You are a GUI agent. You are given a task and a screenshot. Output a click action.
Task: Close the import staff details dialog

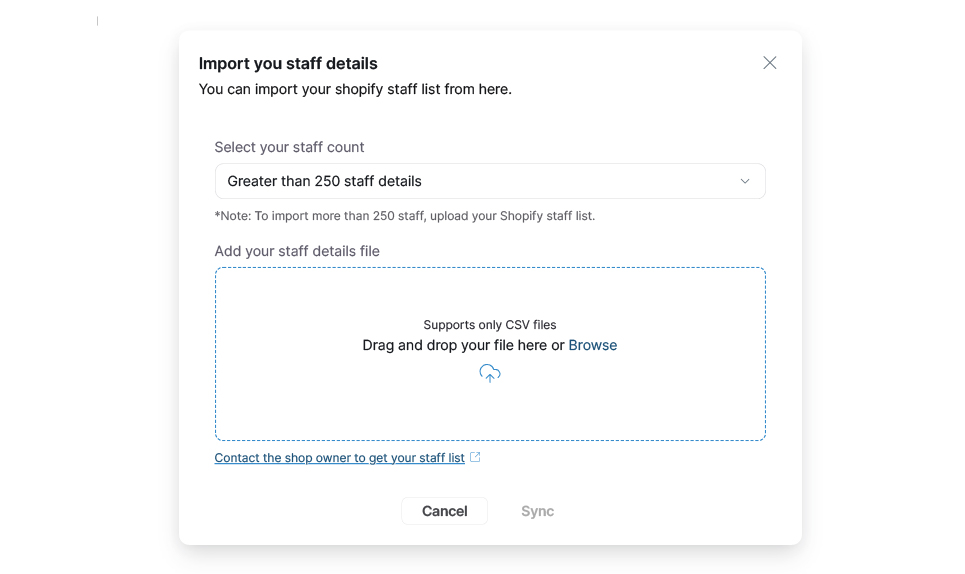pyautogui.click(x=769, y=63)
